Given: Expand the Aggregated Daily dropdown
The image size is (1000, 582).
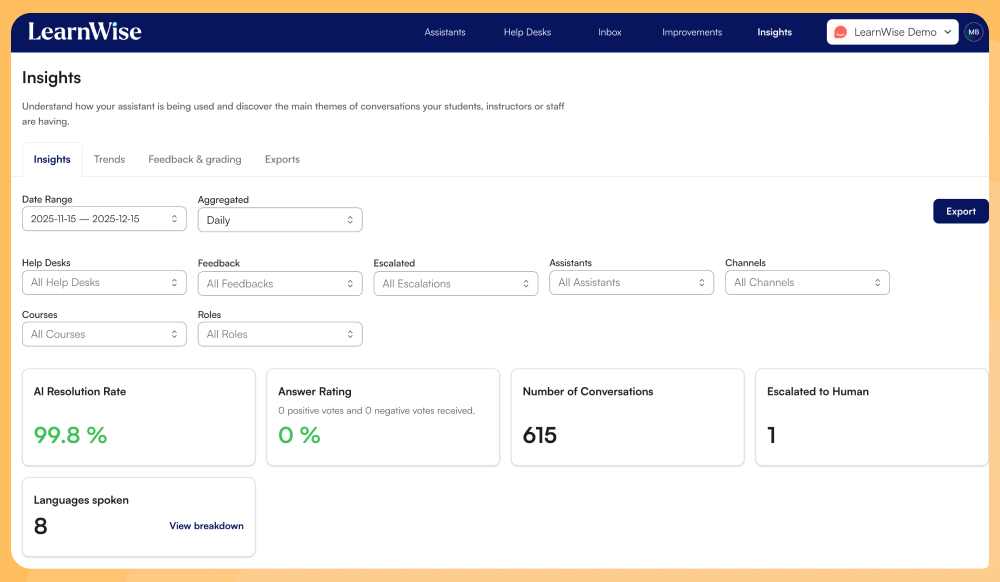Looking at the screenshot, I should click(x=280, y=220).
